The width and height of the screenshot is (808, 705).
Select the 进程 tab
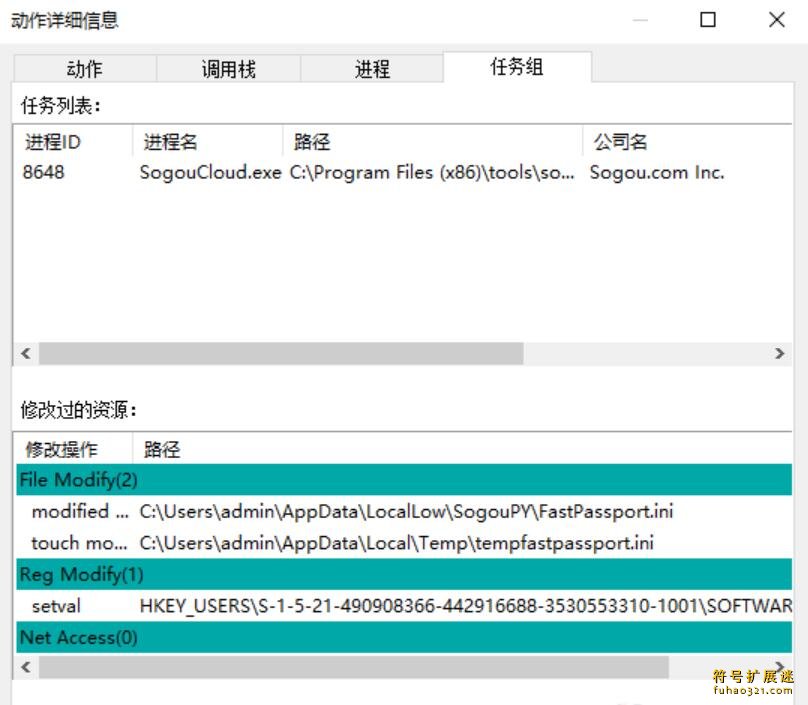[x=372, y=69]
